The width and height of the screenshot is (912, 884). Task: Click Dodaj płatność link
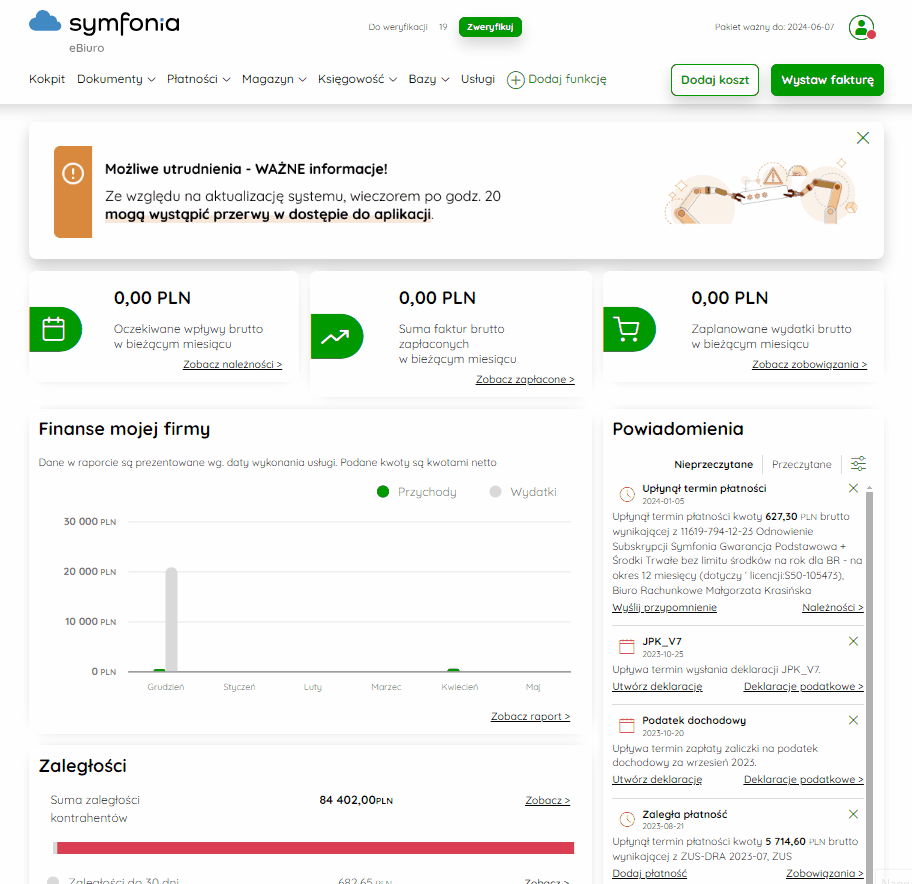[649, 874]
